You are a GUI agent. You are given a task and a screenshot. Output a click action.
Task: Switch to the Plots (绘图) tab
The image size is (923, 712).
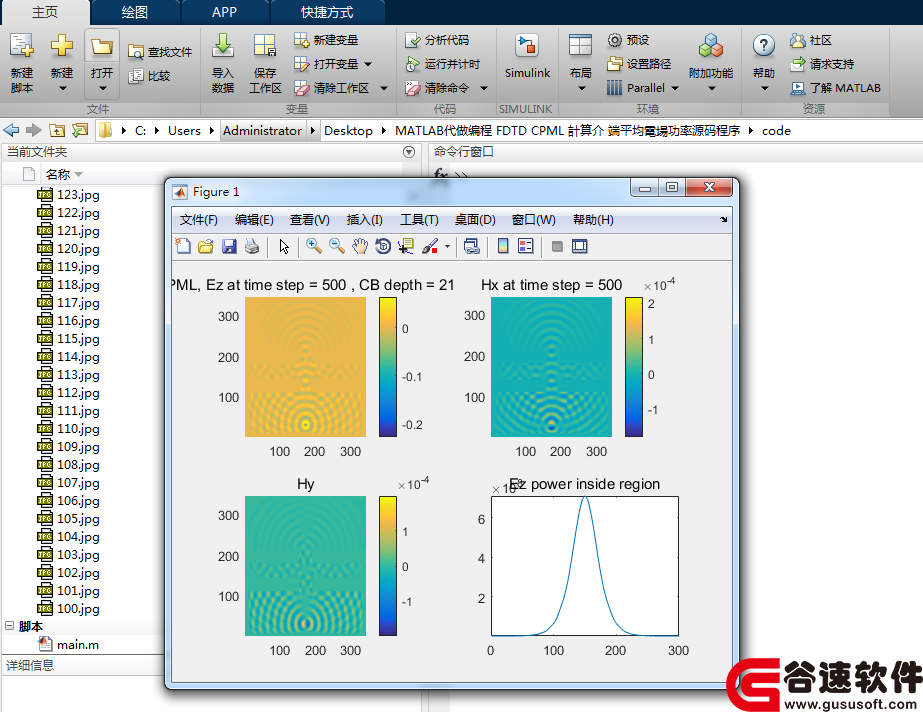pyautogui.click(x=135, y=12)
